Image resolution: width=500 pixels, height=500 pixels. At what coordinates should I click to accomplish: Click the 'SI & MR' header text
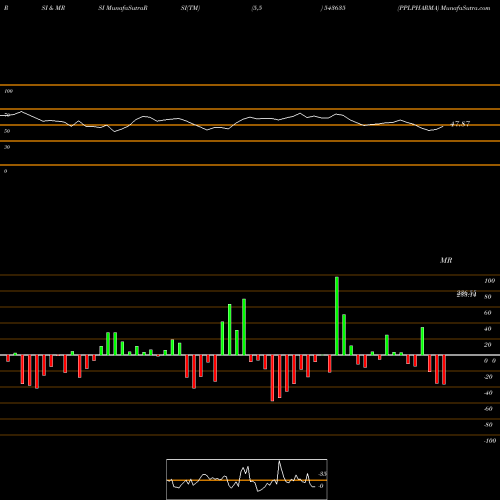pos(53,8)
